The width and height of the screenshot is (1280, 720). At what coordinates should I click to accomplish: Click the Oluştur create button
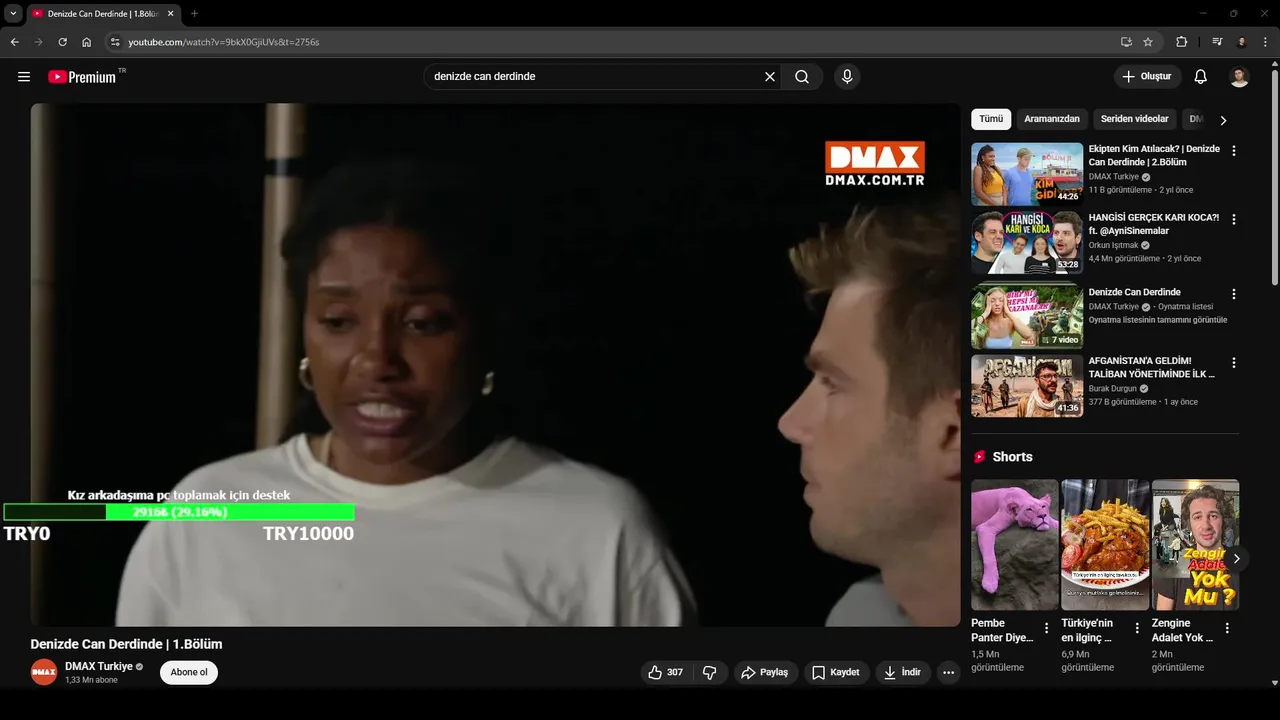1148,77
